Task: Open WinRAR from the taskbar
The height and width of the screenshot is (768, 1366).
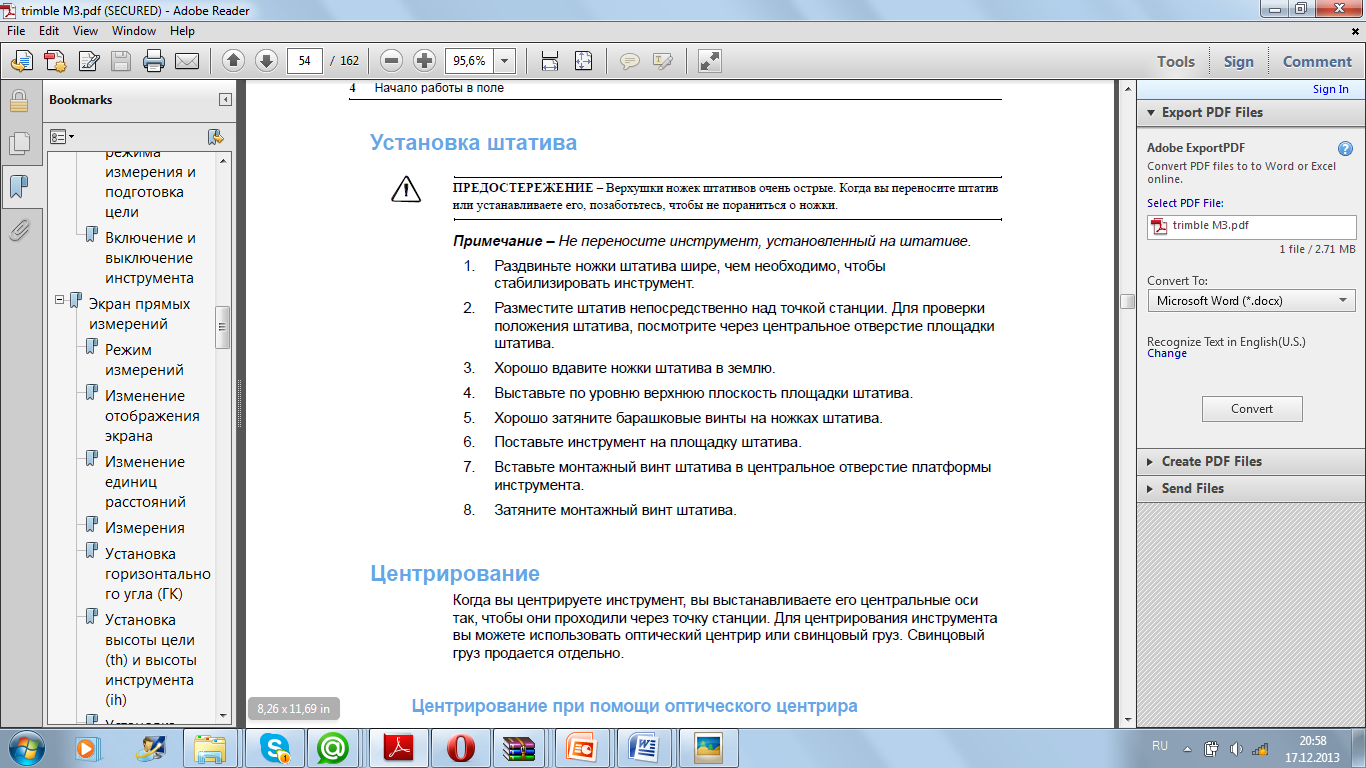Action: 517,748
